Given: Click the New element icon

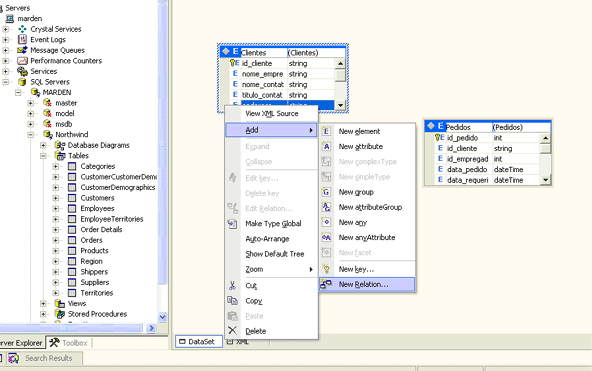Looking at the screenshot, I should pyautogui.click(x=326, y=131).
